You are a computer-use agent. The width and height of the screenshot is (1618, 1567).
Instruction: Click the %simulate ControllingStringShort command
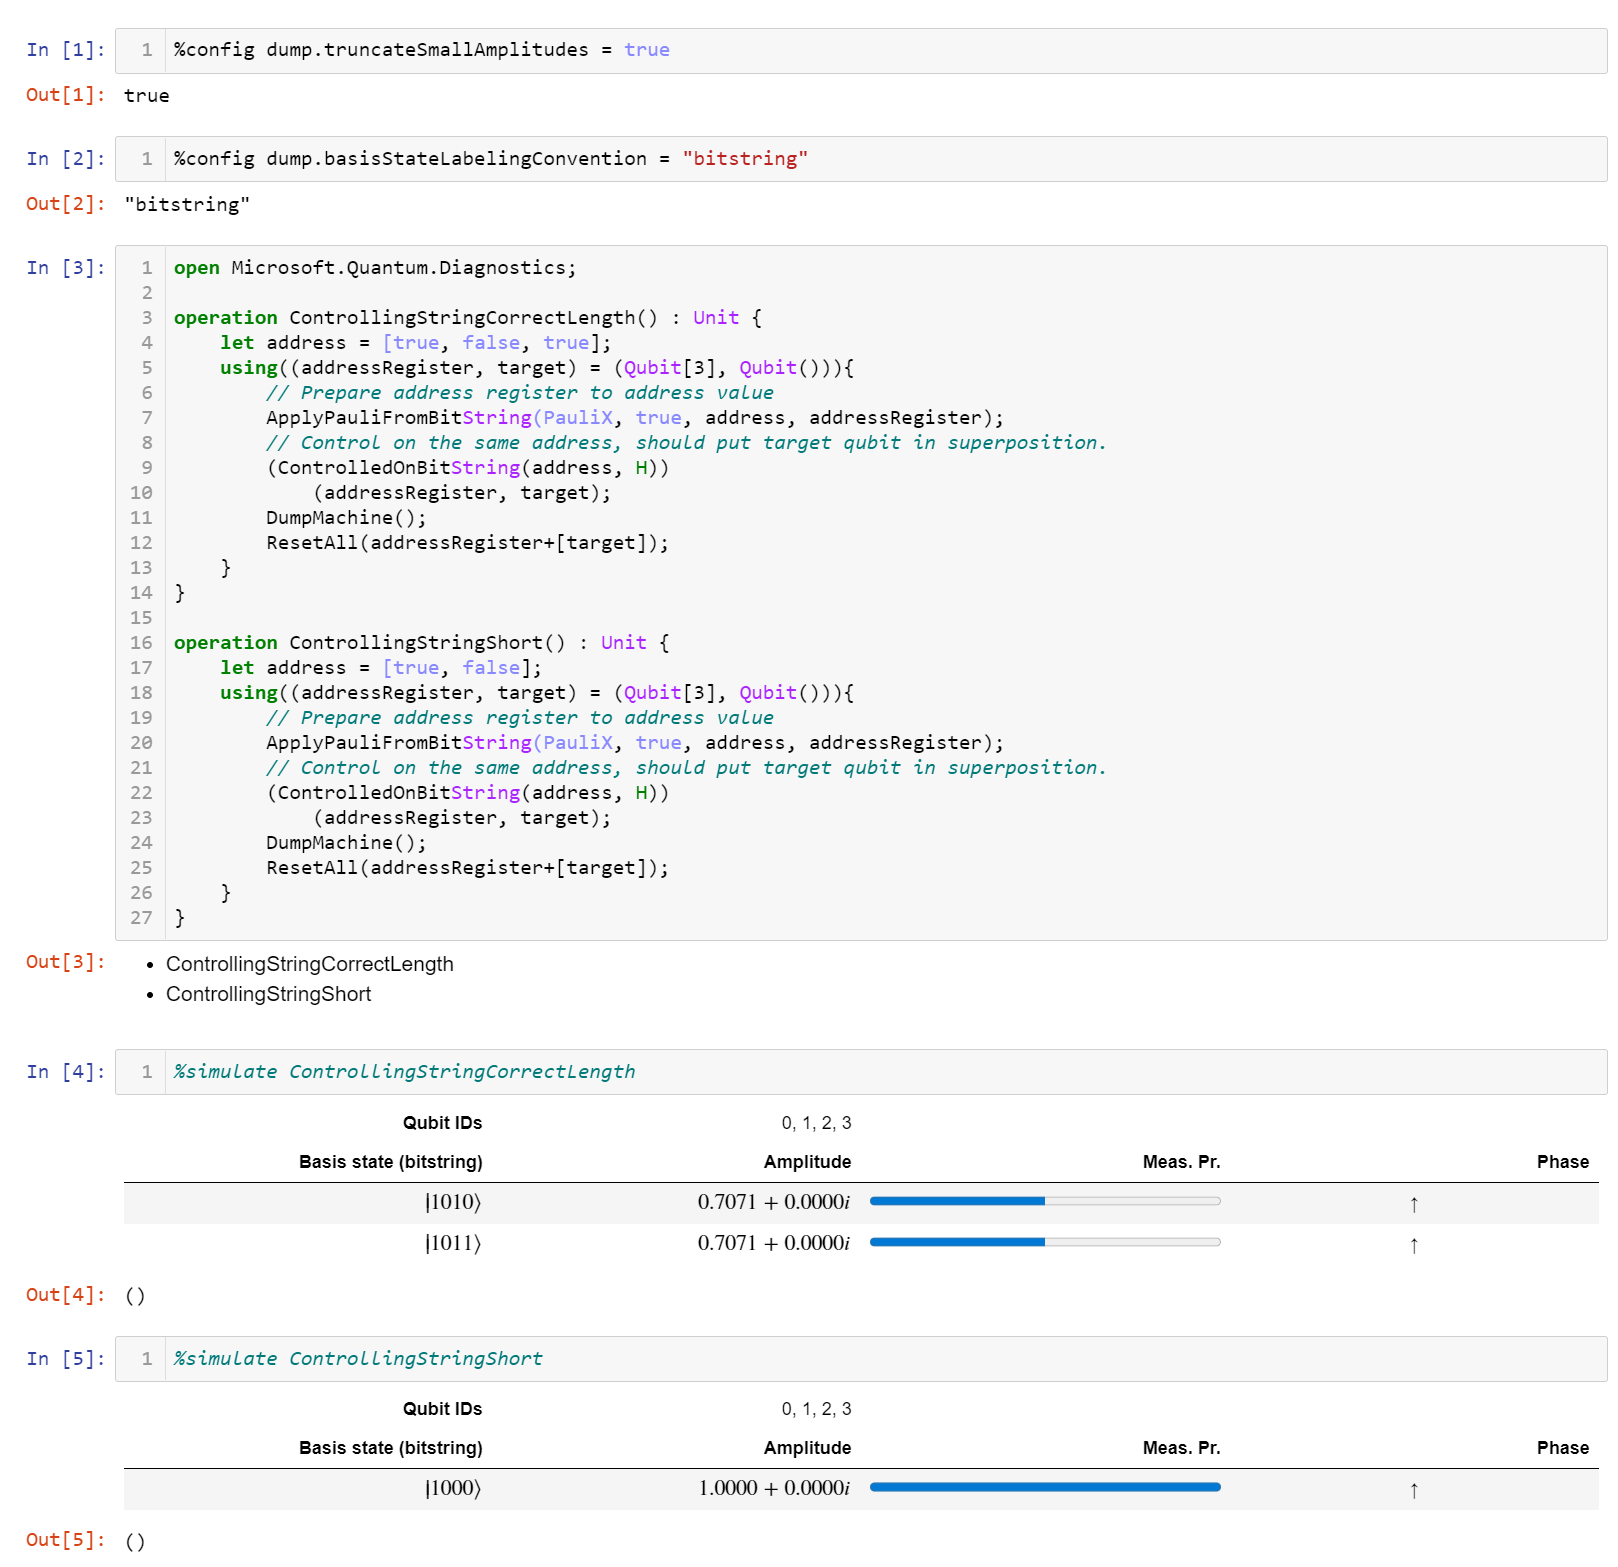(x=357, y=1358)
